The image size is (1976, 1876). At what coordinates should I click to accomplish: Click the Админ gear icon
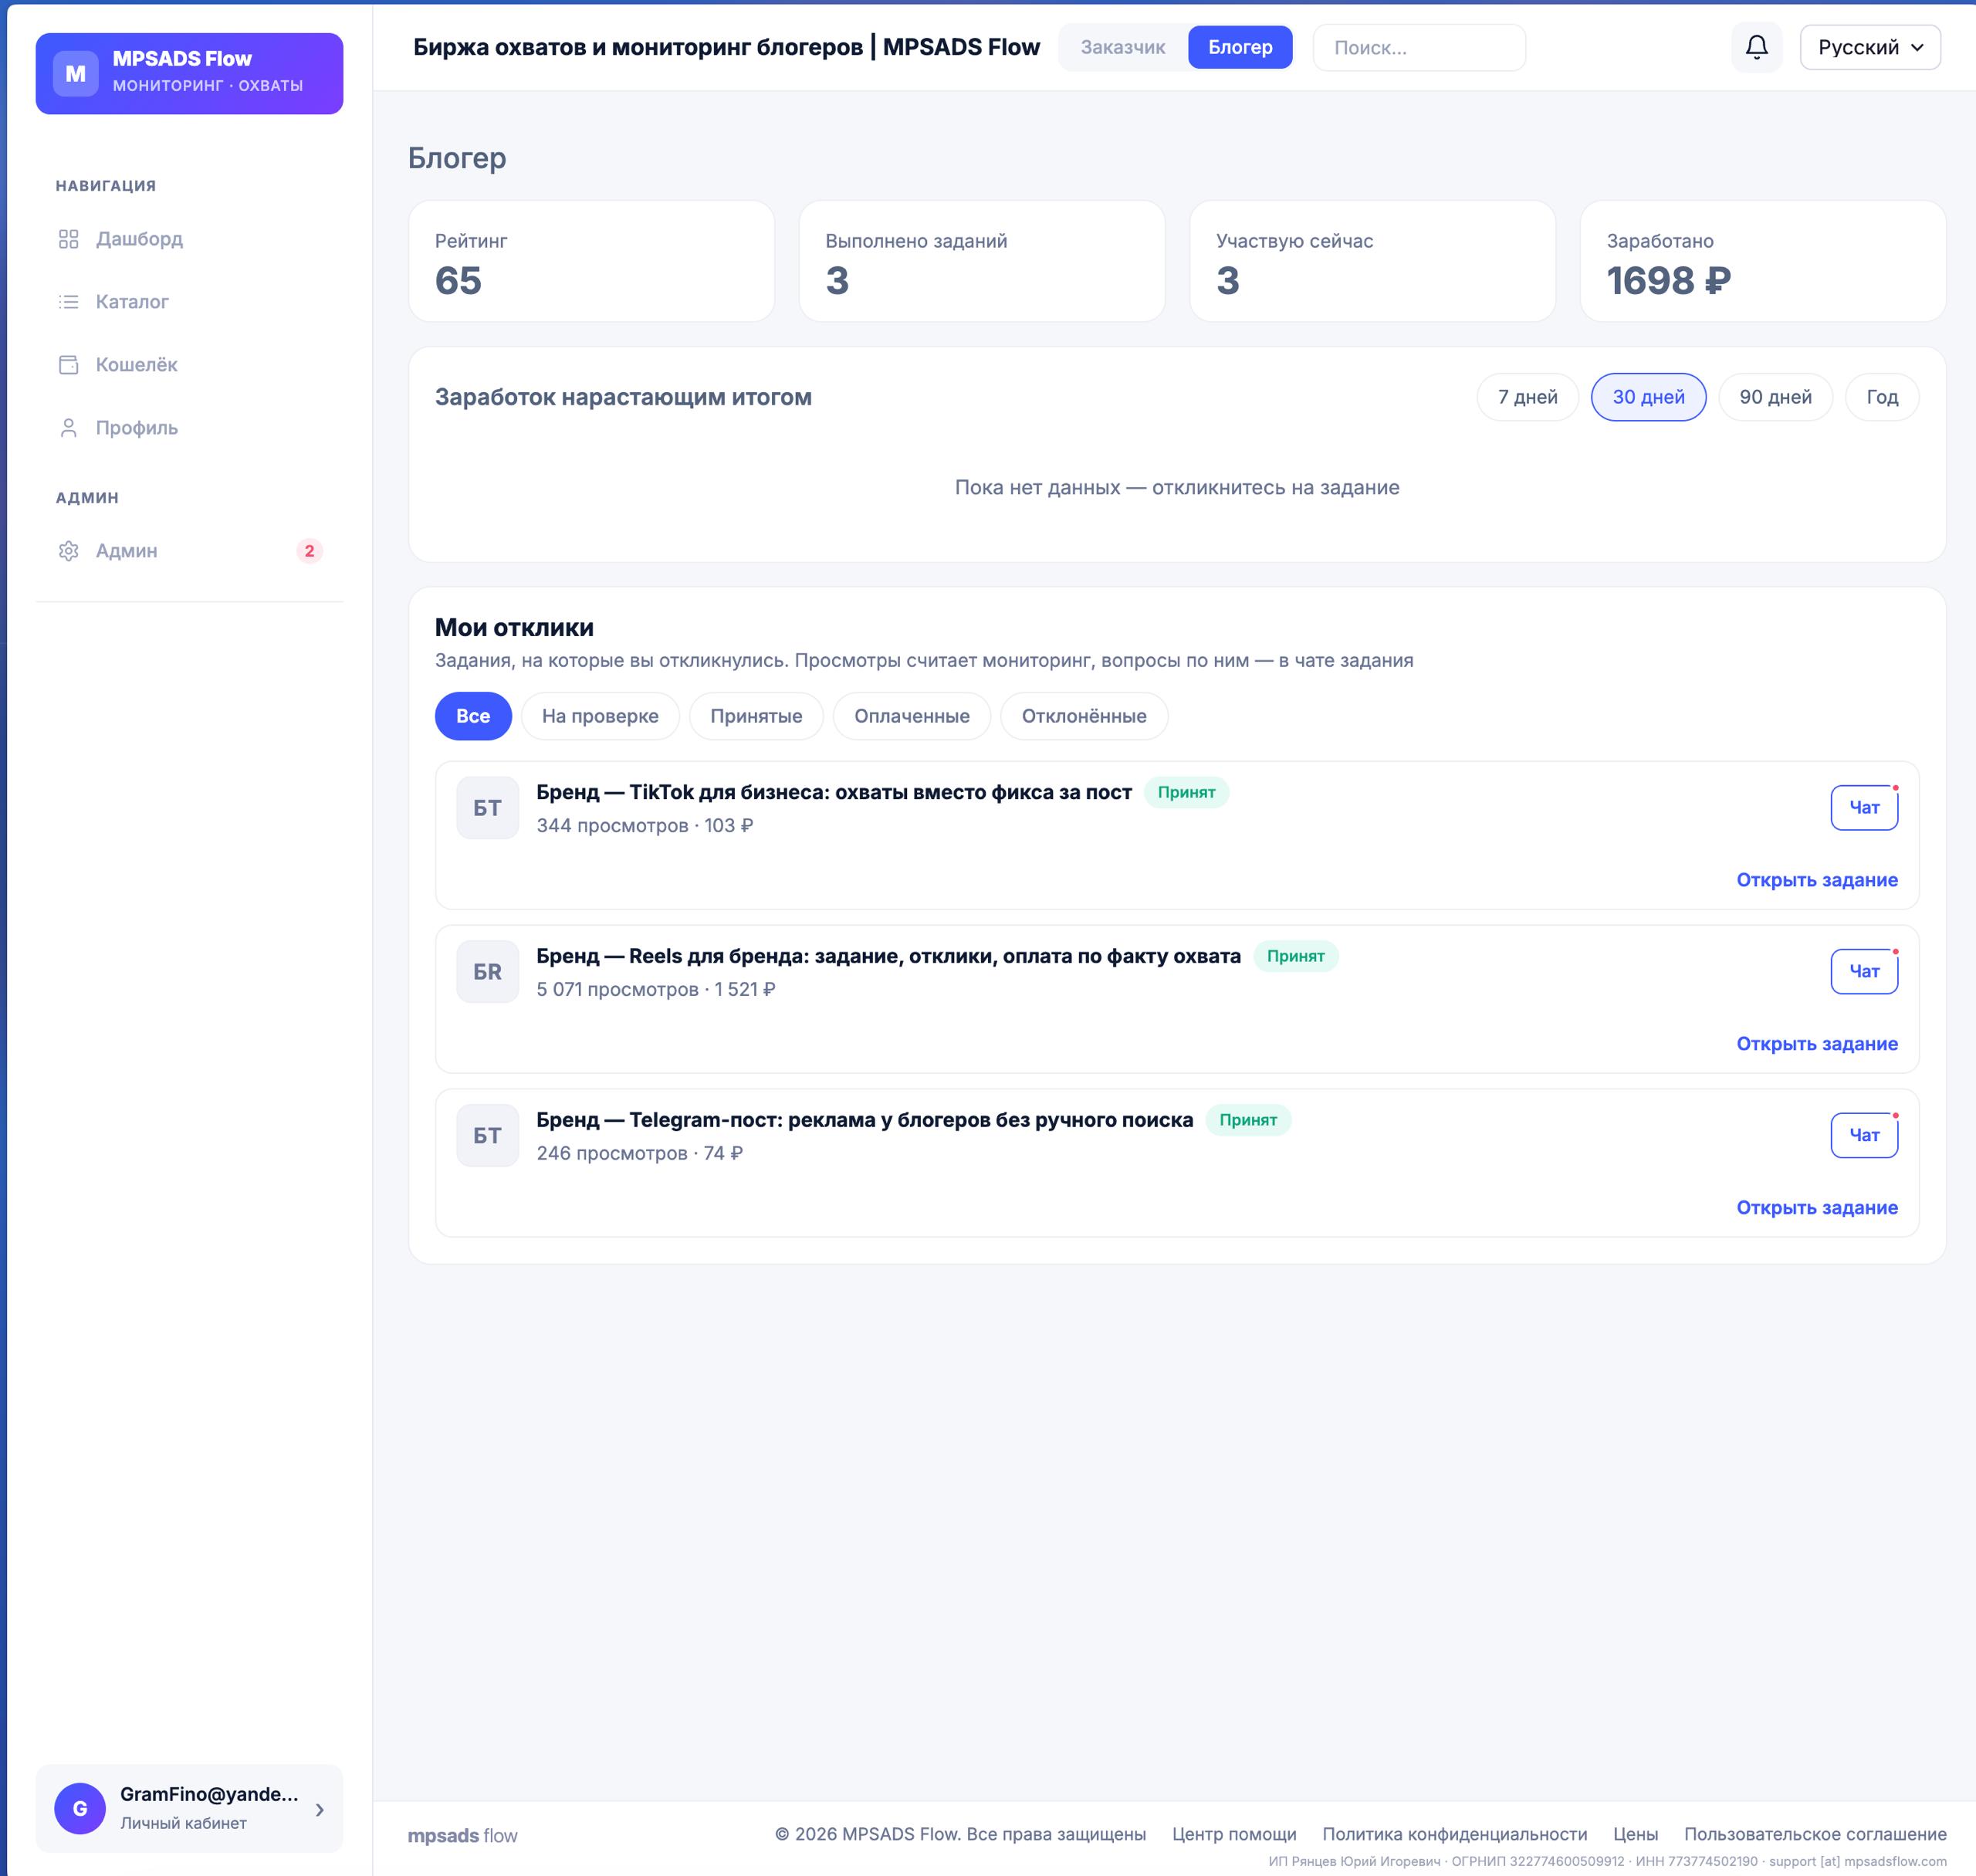[68, 551]
